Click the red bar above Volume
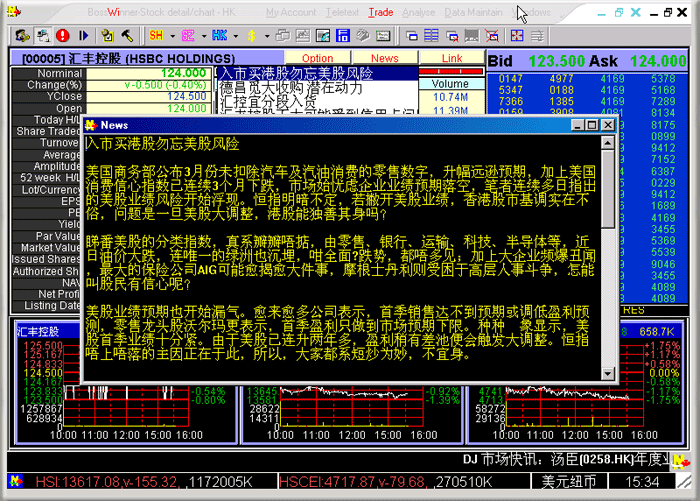Viewport: 700px width, 501px height. 451,71
